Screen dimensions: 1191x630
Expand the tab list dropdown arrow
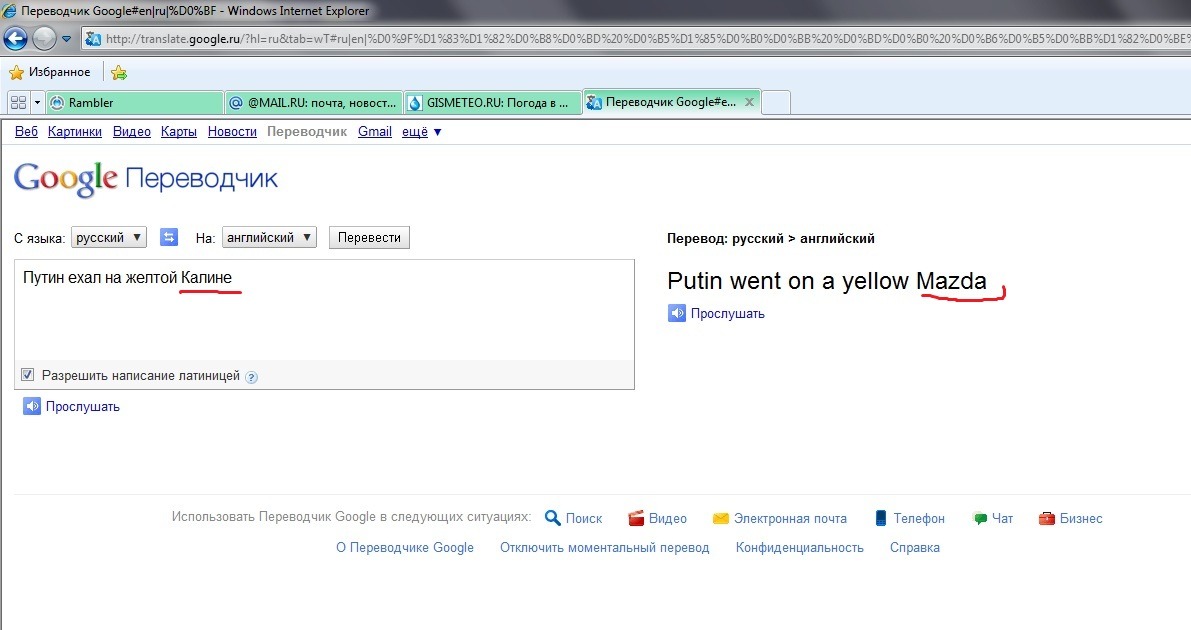pos(36,103)
